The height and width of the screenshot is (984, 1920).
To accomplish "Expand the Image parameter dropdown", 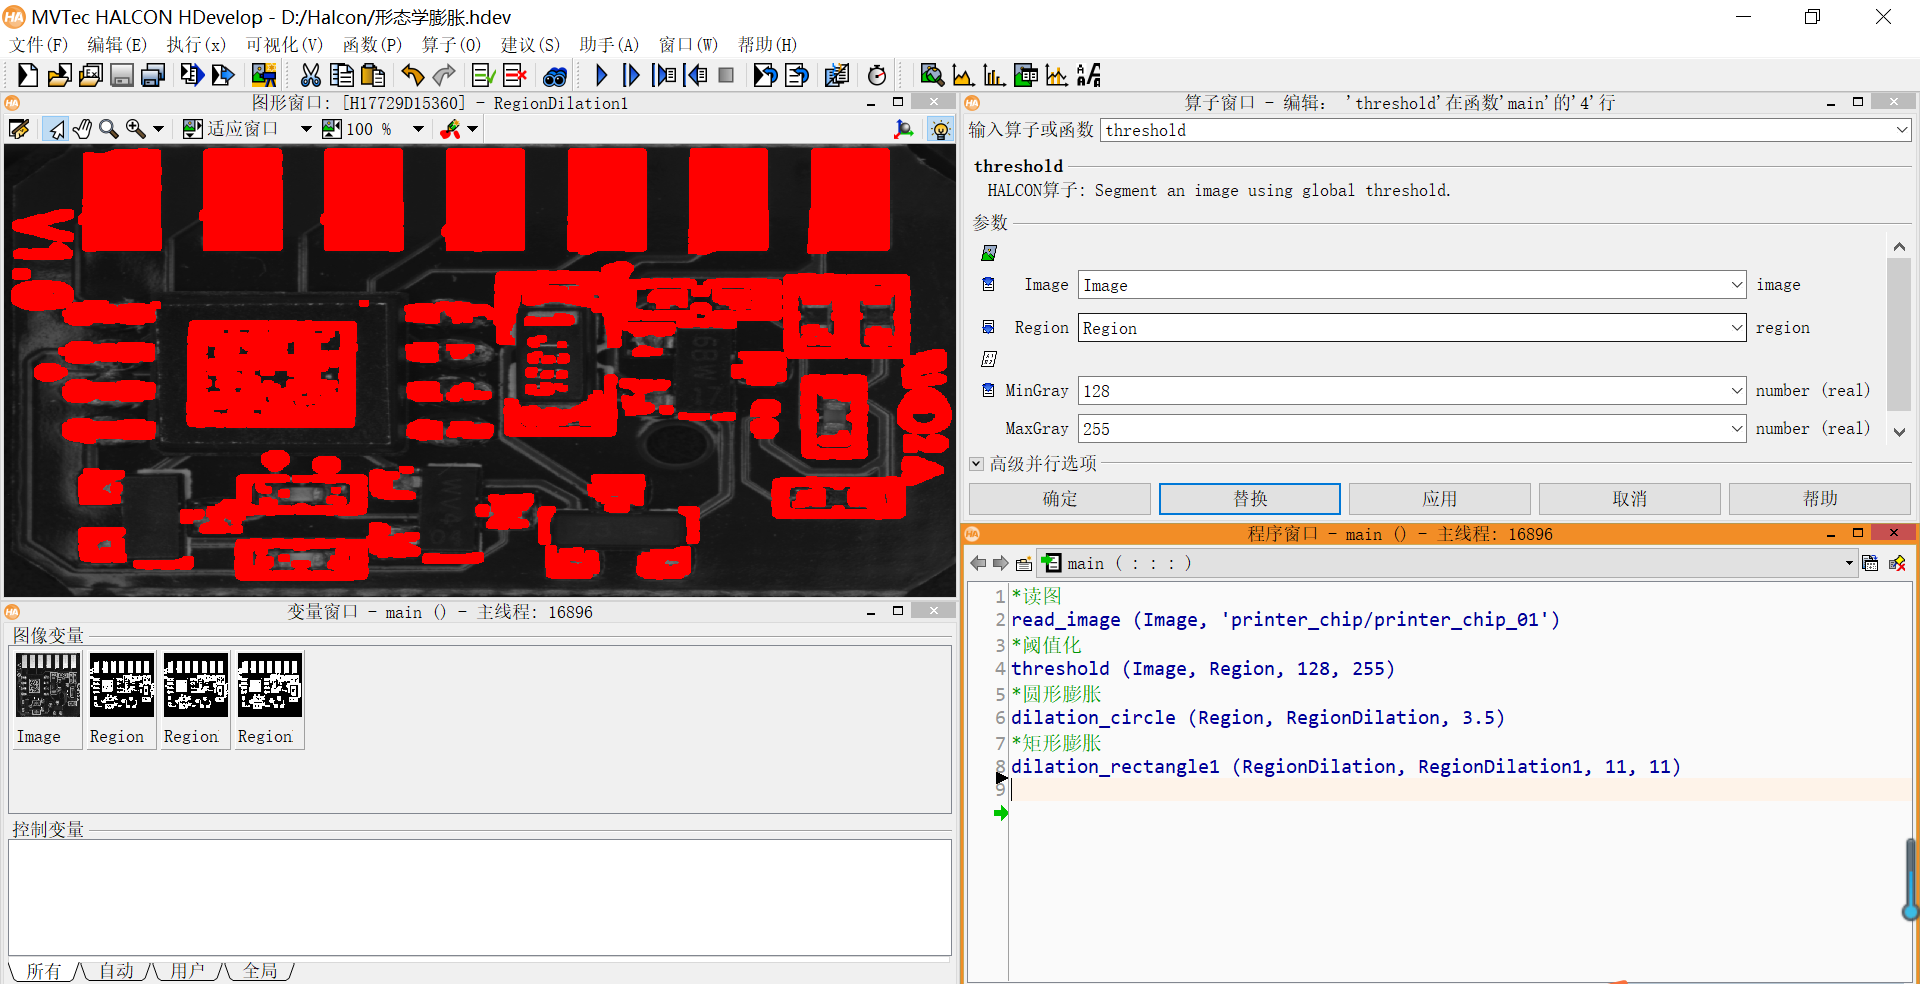I will click(1737, 285).
